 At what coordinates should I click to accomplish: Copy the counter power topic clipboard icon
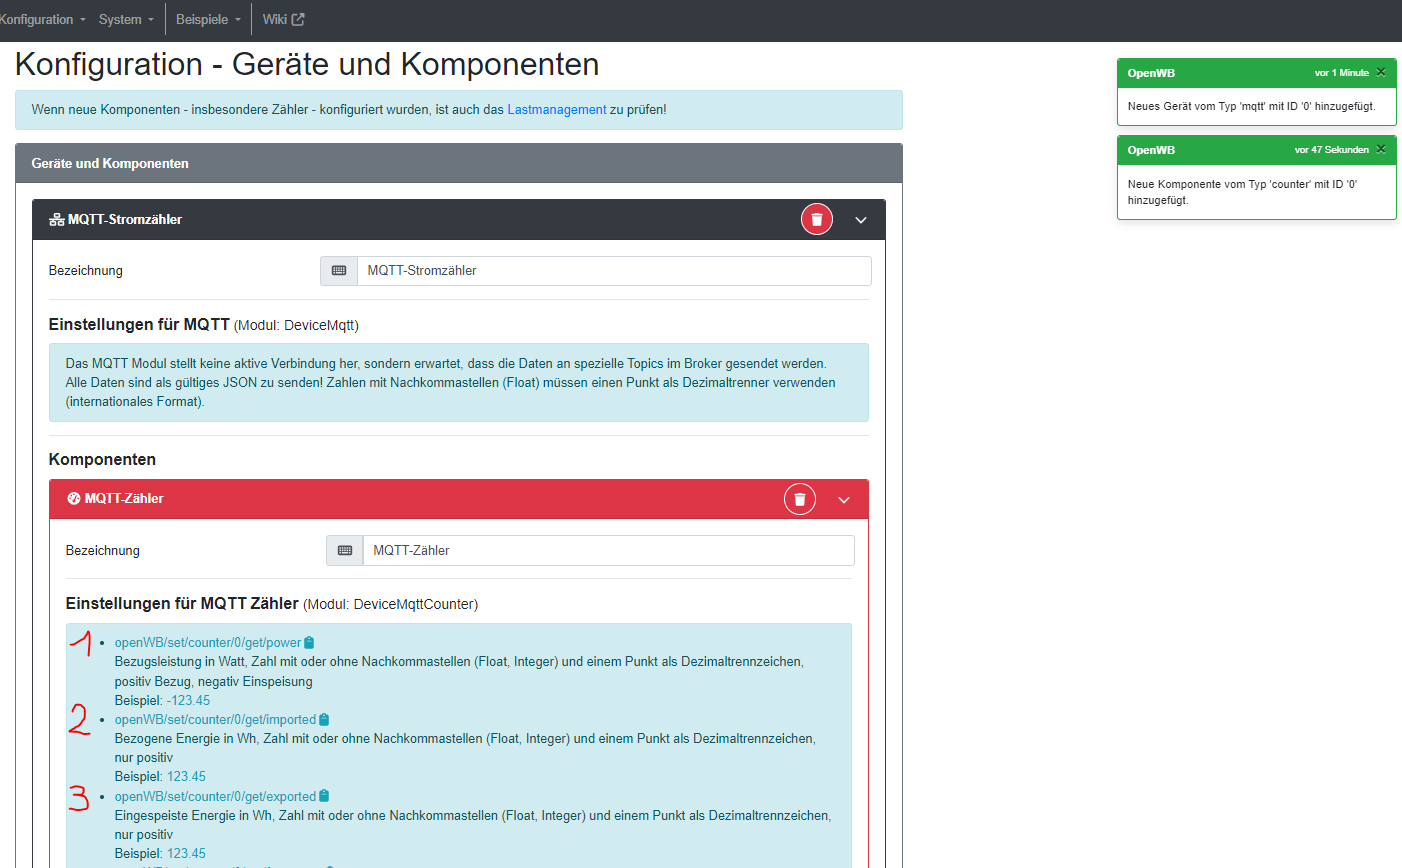310,643
